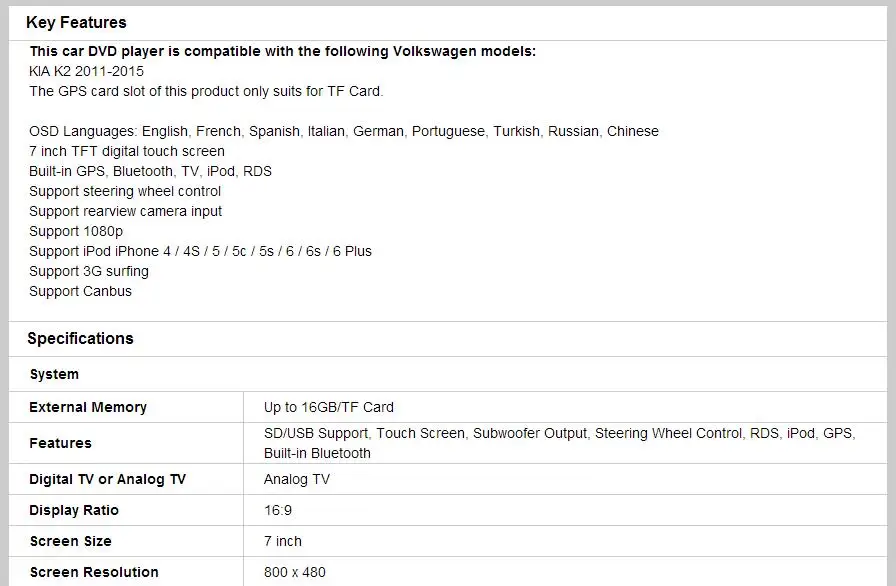Select the System subsection header
The image size is (896, 586).
(x=54, y=375)
